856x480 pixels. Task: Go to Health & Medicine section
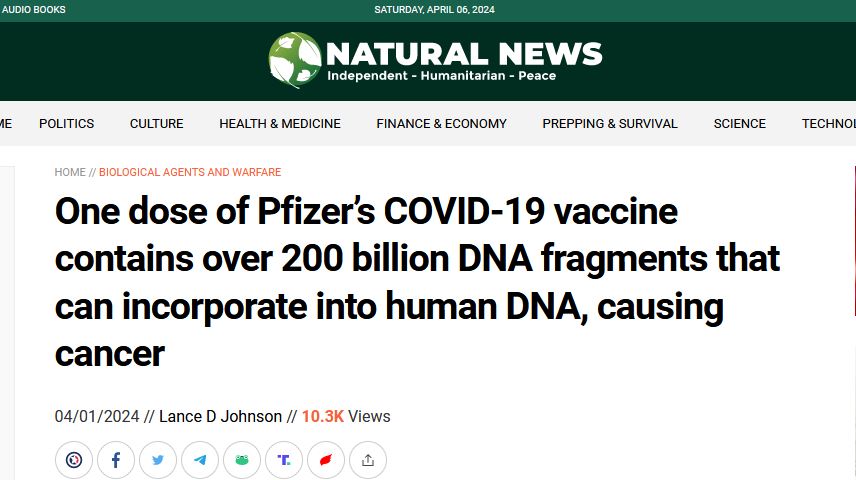click(x=280, y=124)
